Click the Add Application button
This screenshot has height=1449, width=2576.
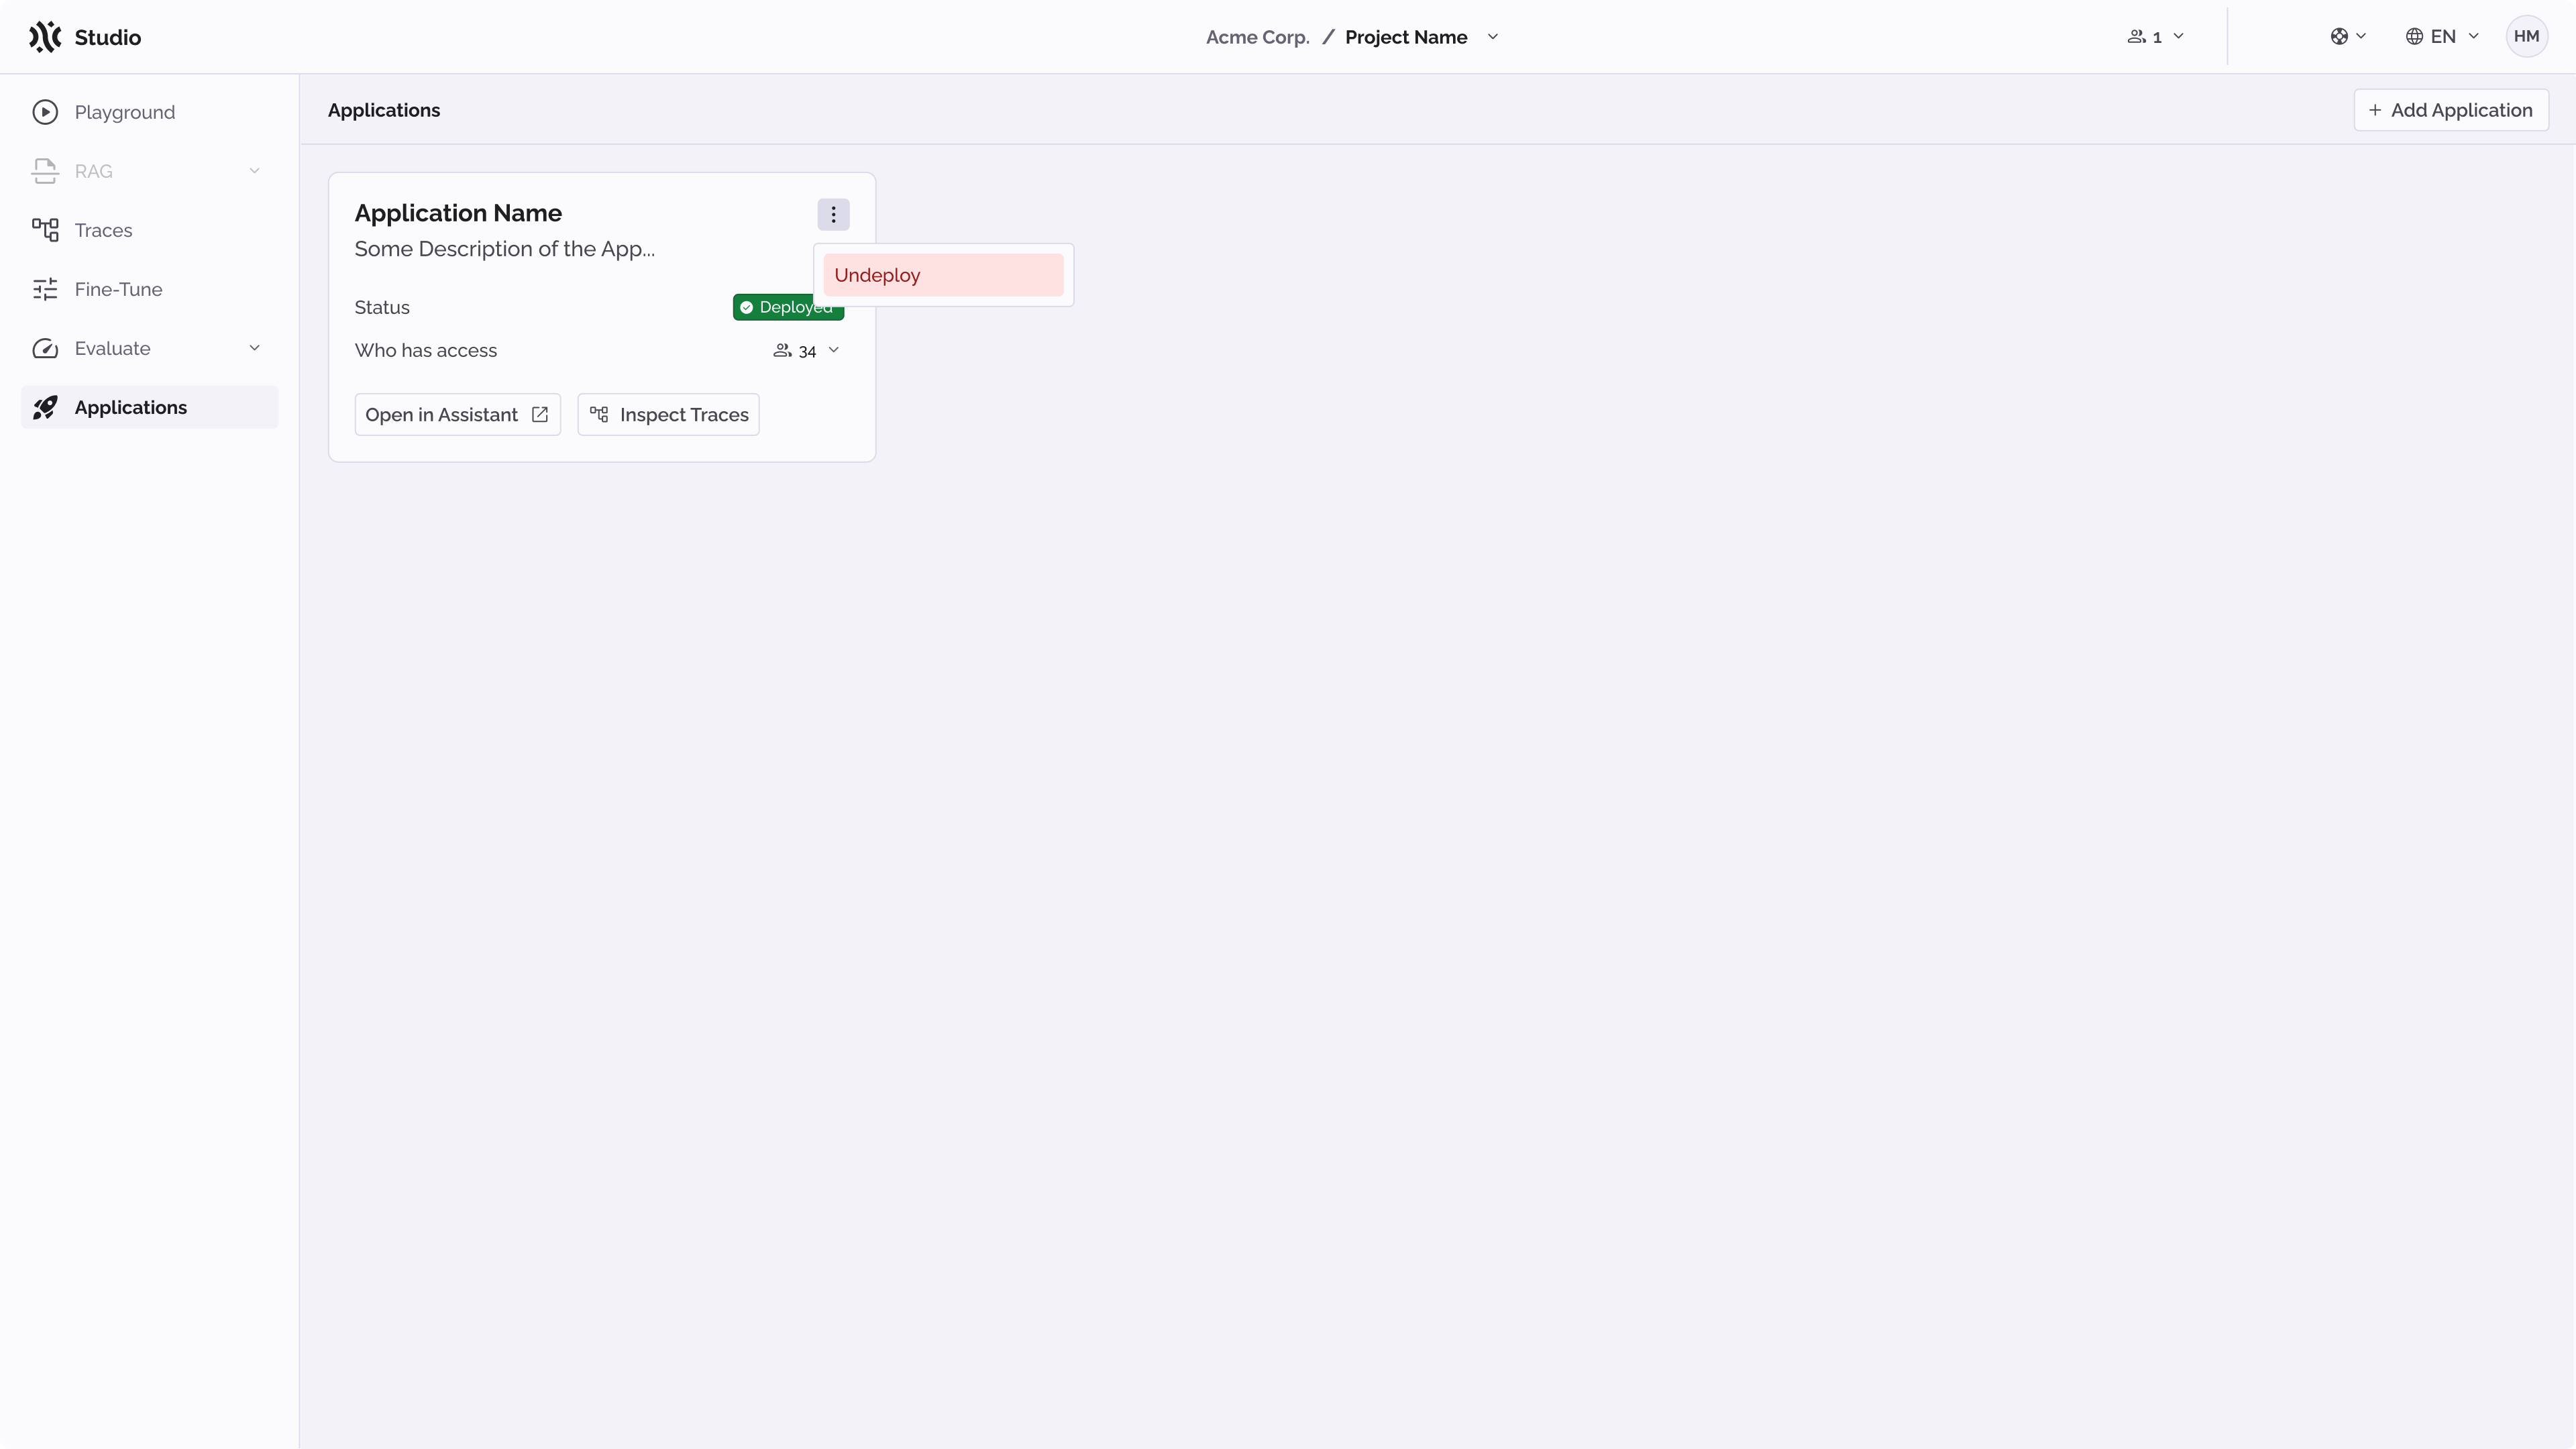pos(2450,110)
